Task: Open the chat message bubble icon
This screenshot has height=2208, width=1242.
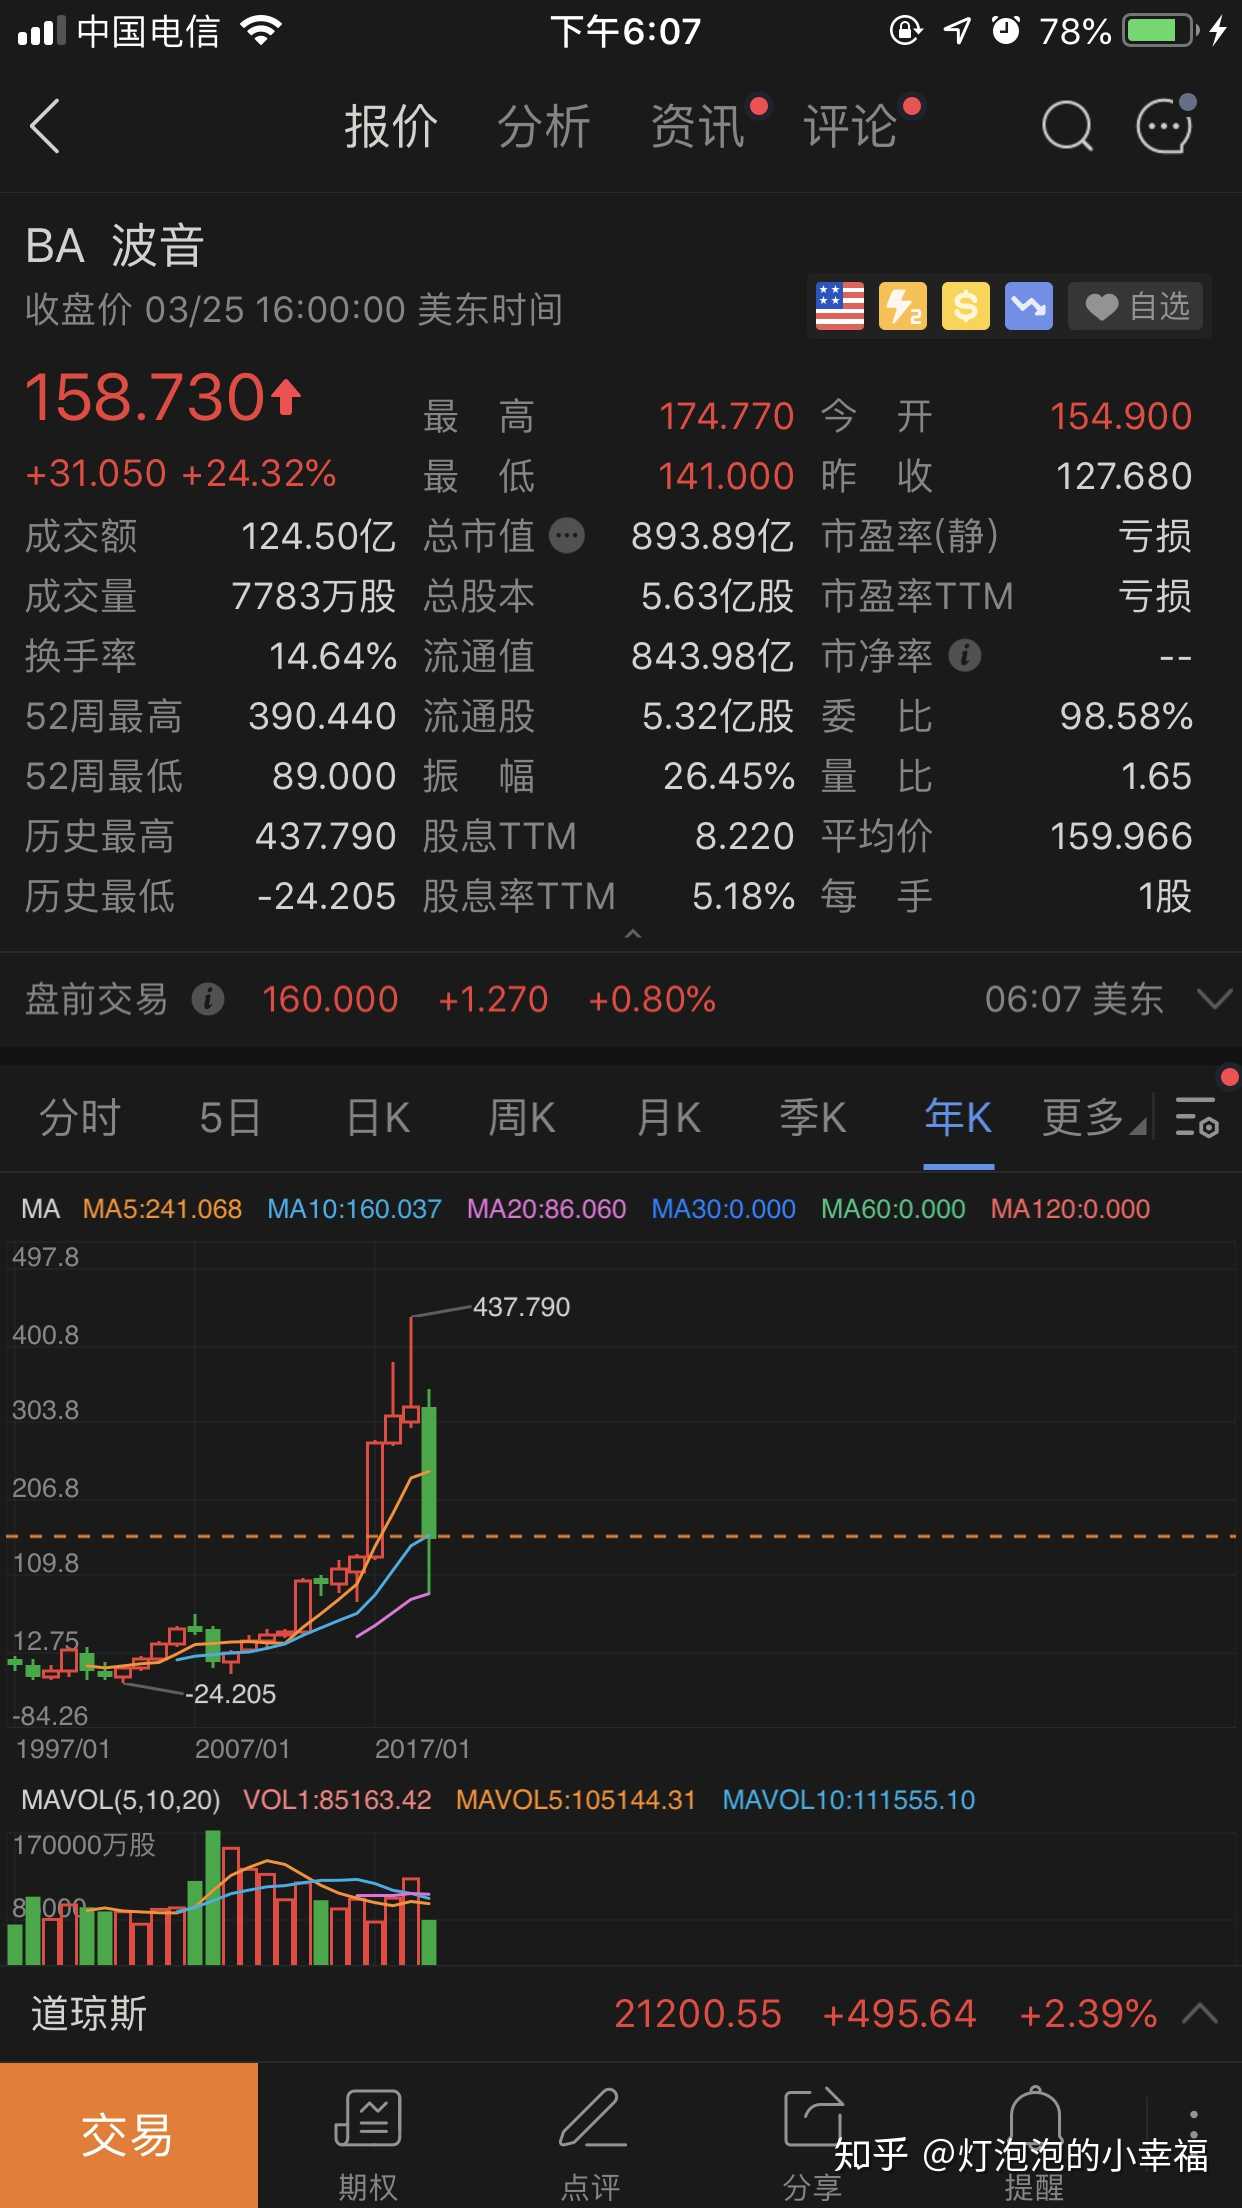Action: tap(1166, 124)
